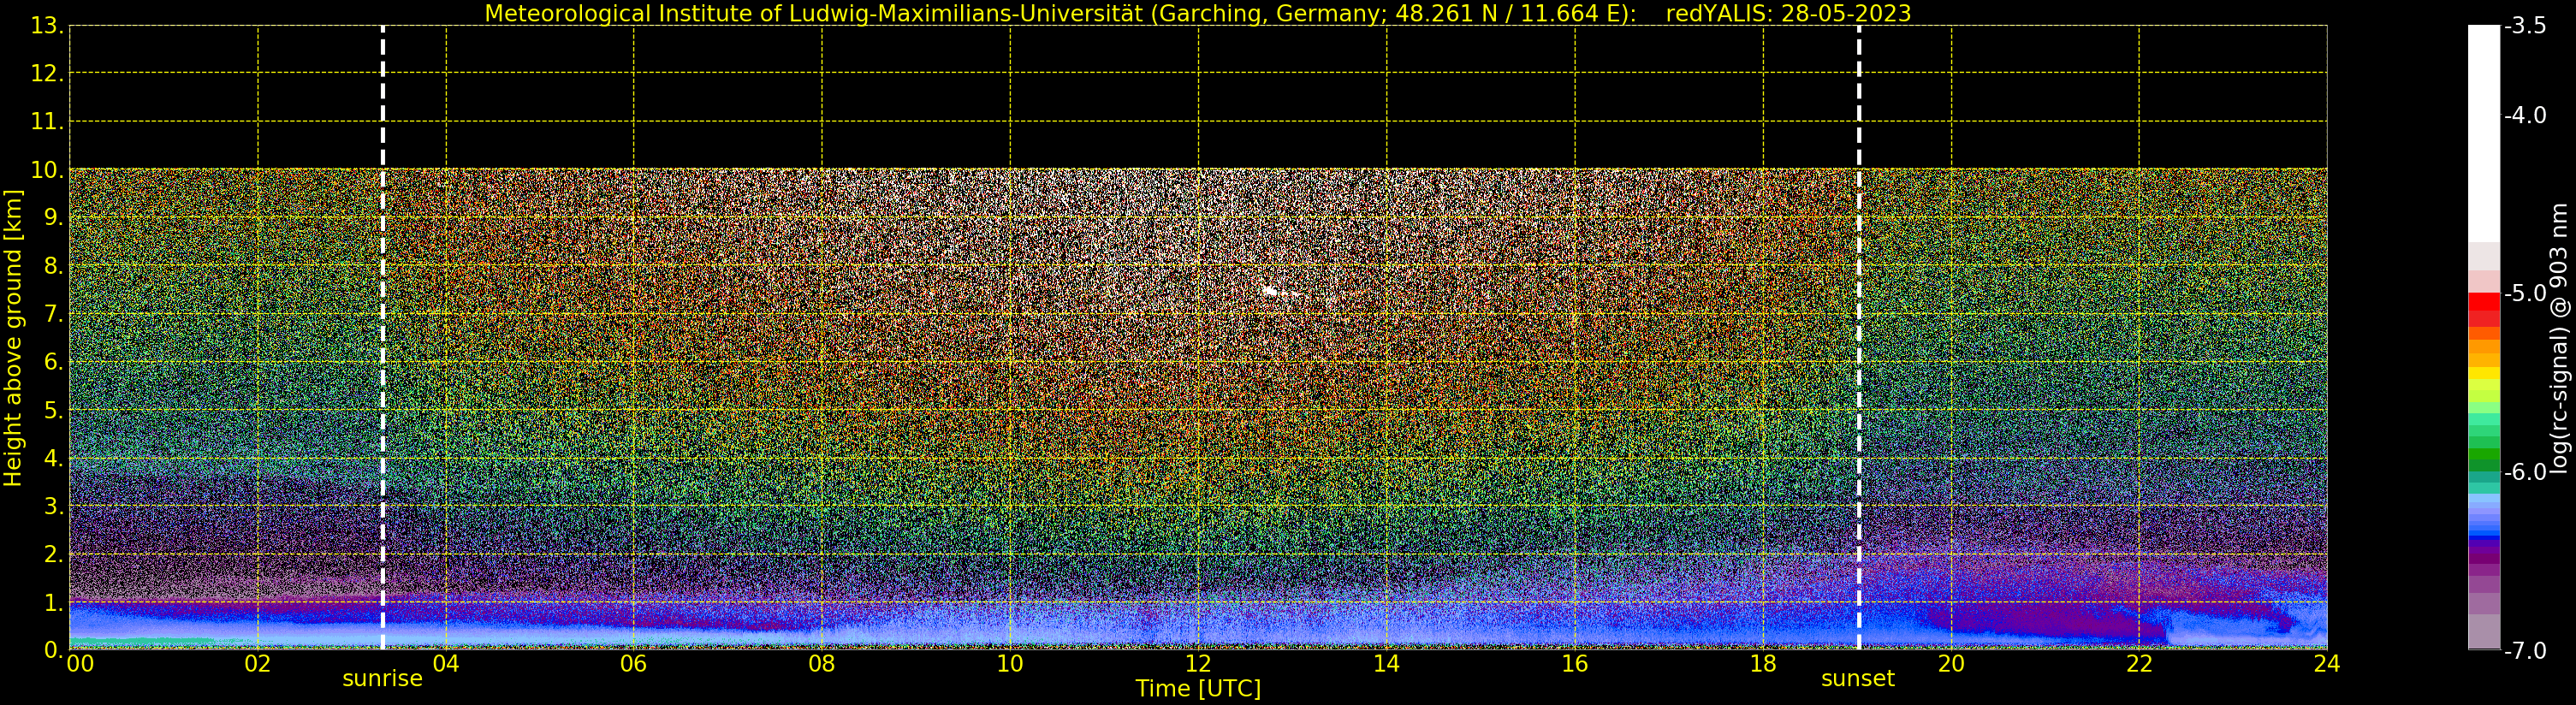Click the height tick label '13.'

click(47, 26)
